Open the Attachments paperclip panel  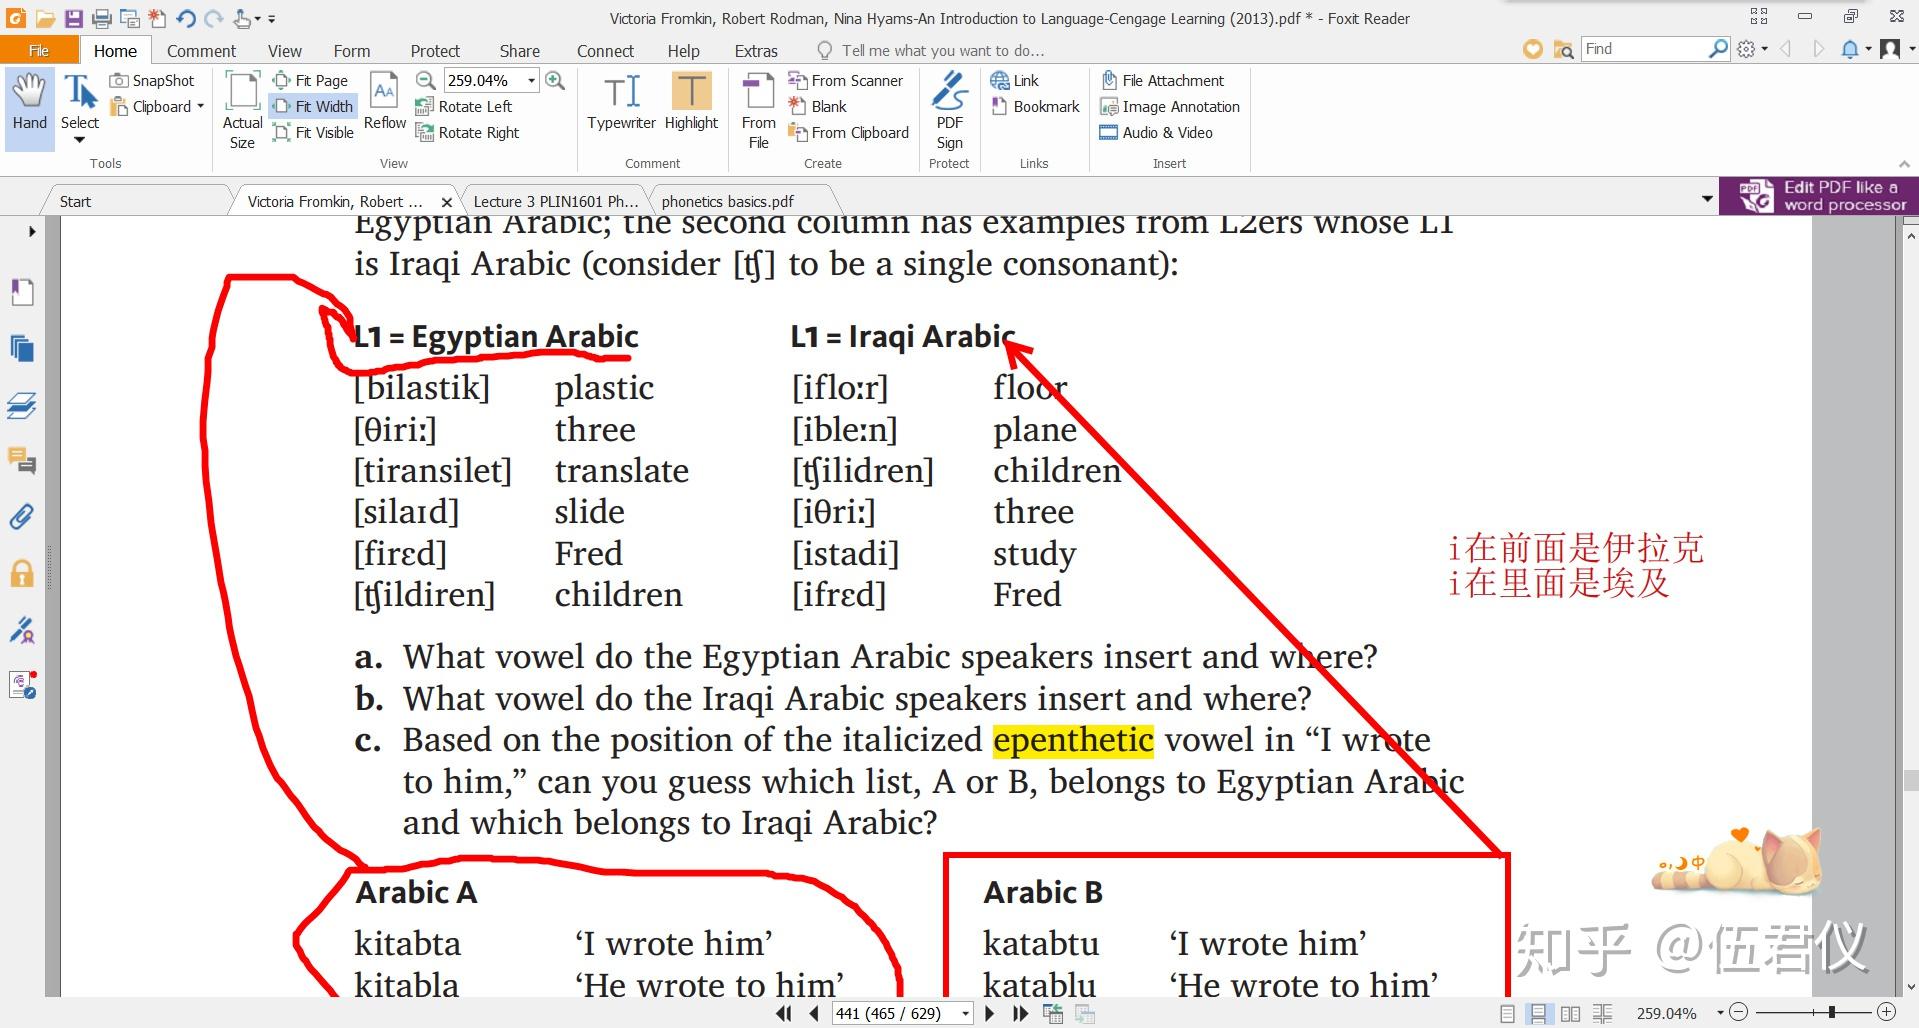(22, 517)
